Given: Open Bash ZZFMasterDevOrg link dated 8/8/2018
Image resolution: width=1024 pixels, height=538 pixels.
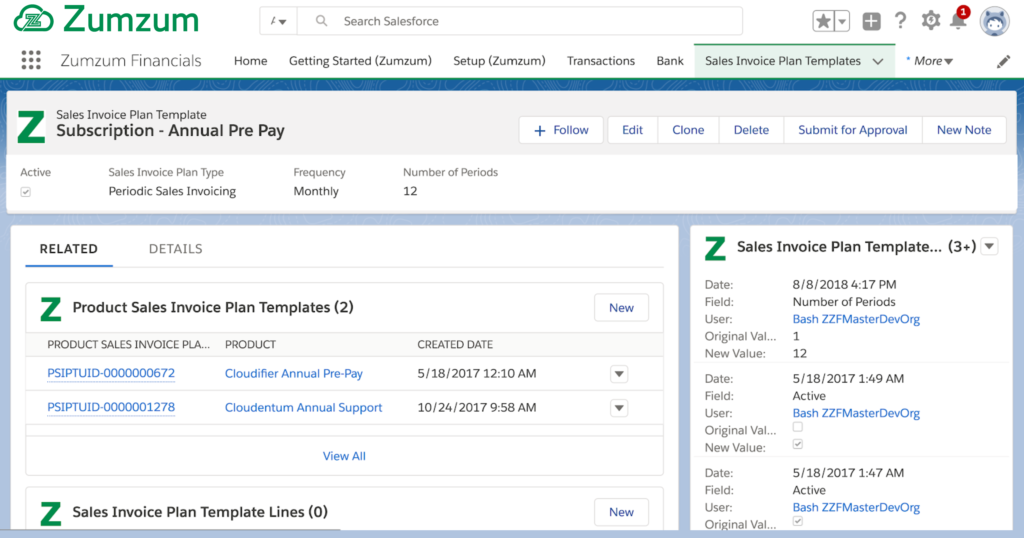Looking at the screenshot, I should tap(856, 319).
